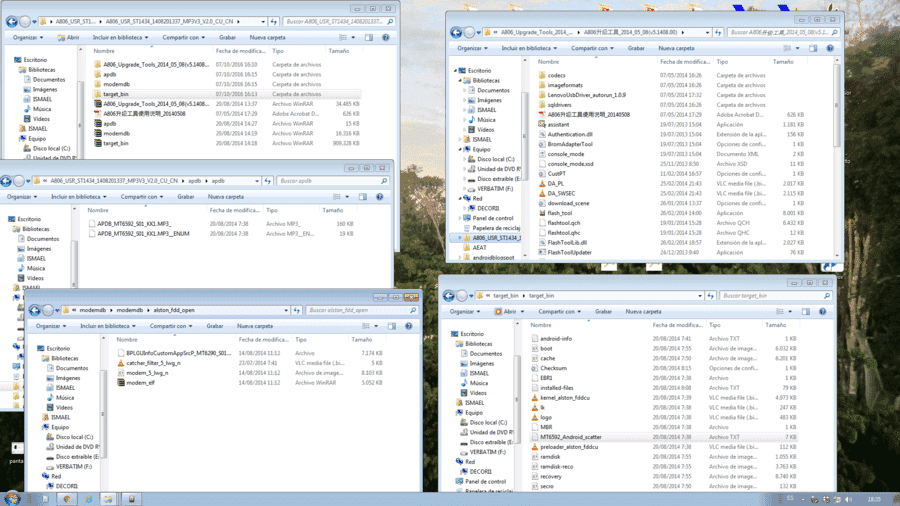Click the search box 'Buscar target_bin'

[x=775, y=296]
